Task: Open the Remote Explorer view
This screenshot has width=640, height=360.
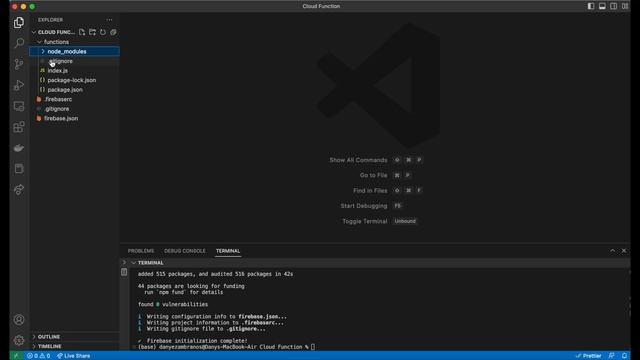Action: coord(19,106)
